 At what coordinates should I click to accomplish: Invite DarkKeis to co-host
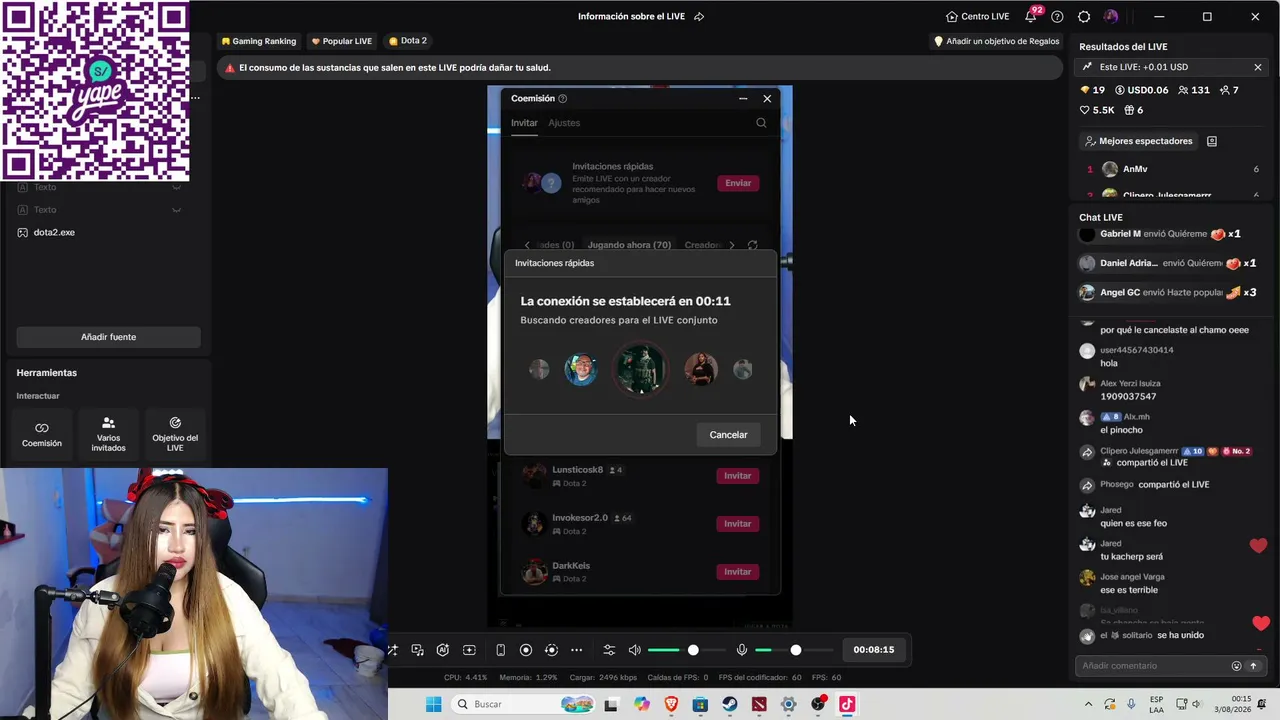[738, 572]
